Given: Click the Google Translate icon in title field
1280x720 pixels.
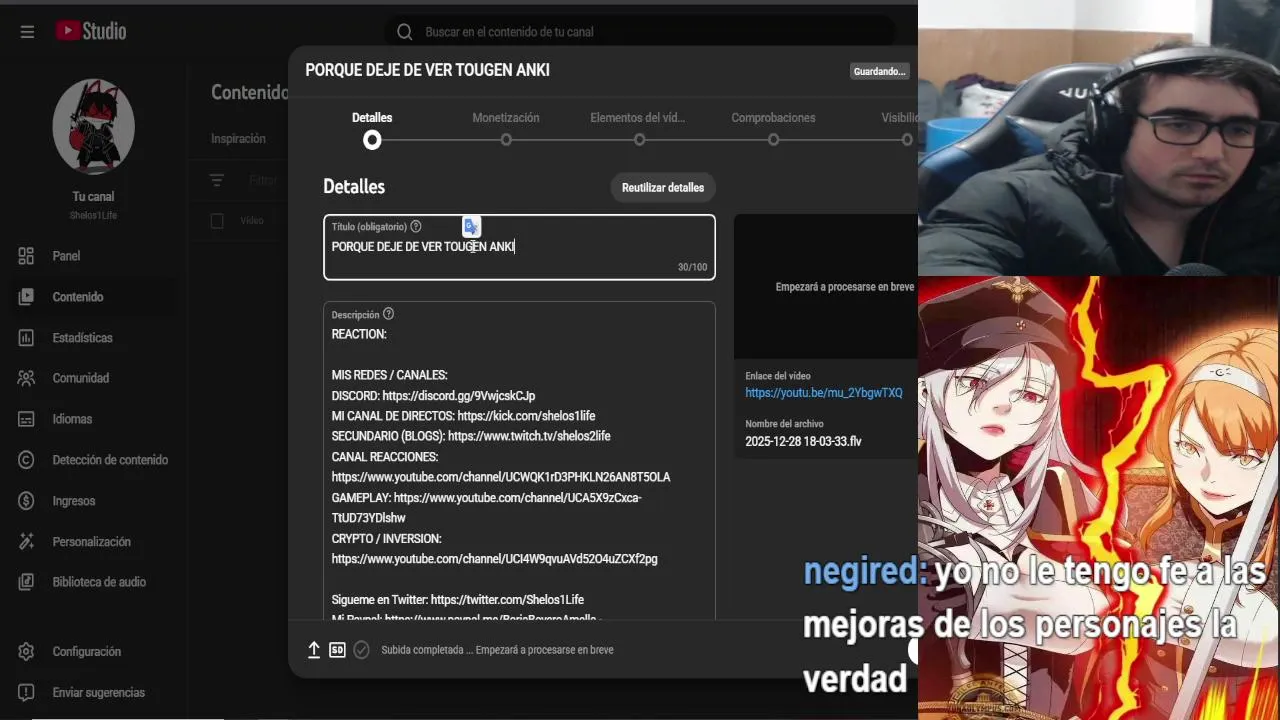Looking at the screenshot, I should tap(471, 227).
